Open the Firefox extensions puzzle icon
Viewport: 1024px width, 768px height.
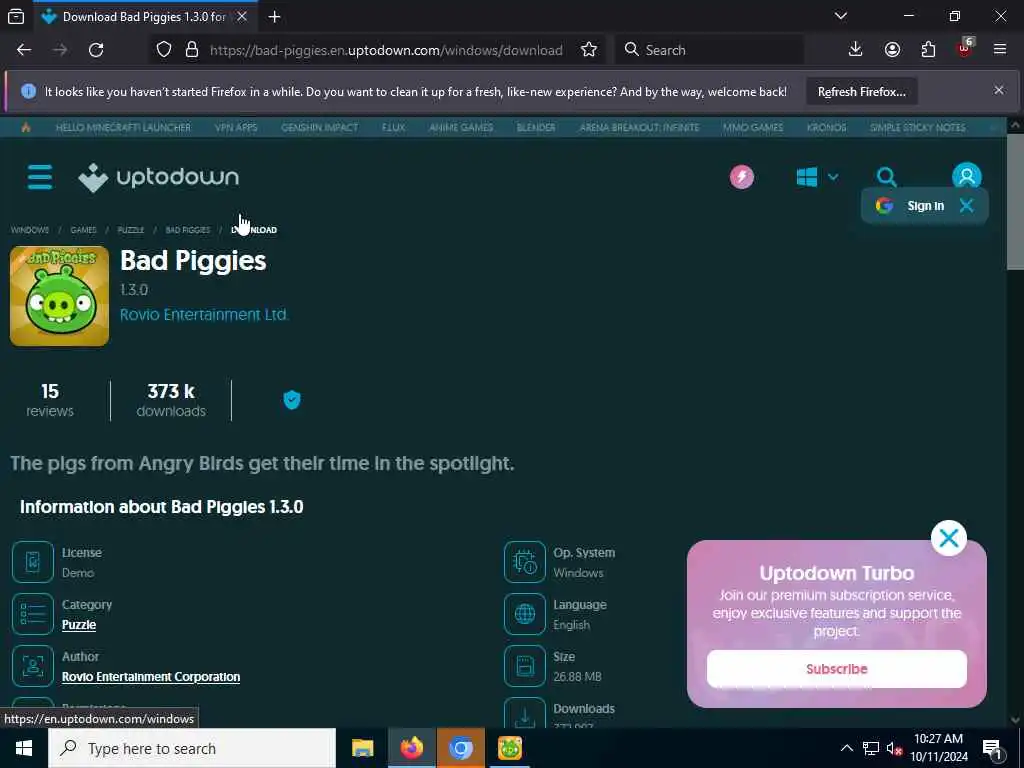[928, 50]
